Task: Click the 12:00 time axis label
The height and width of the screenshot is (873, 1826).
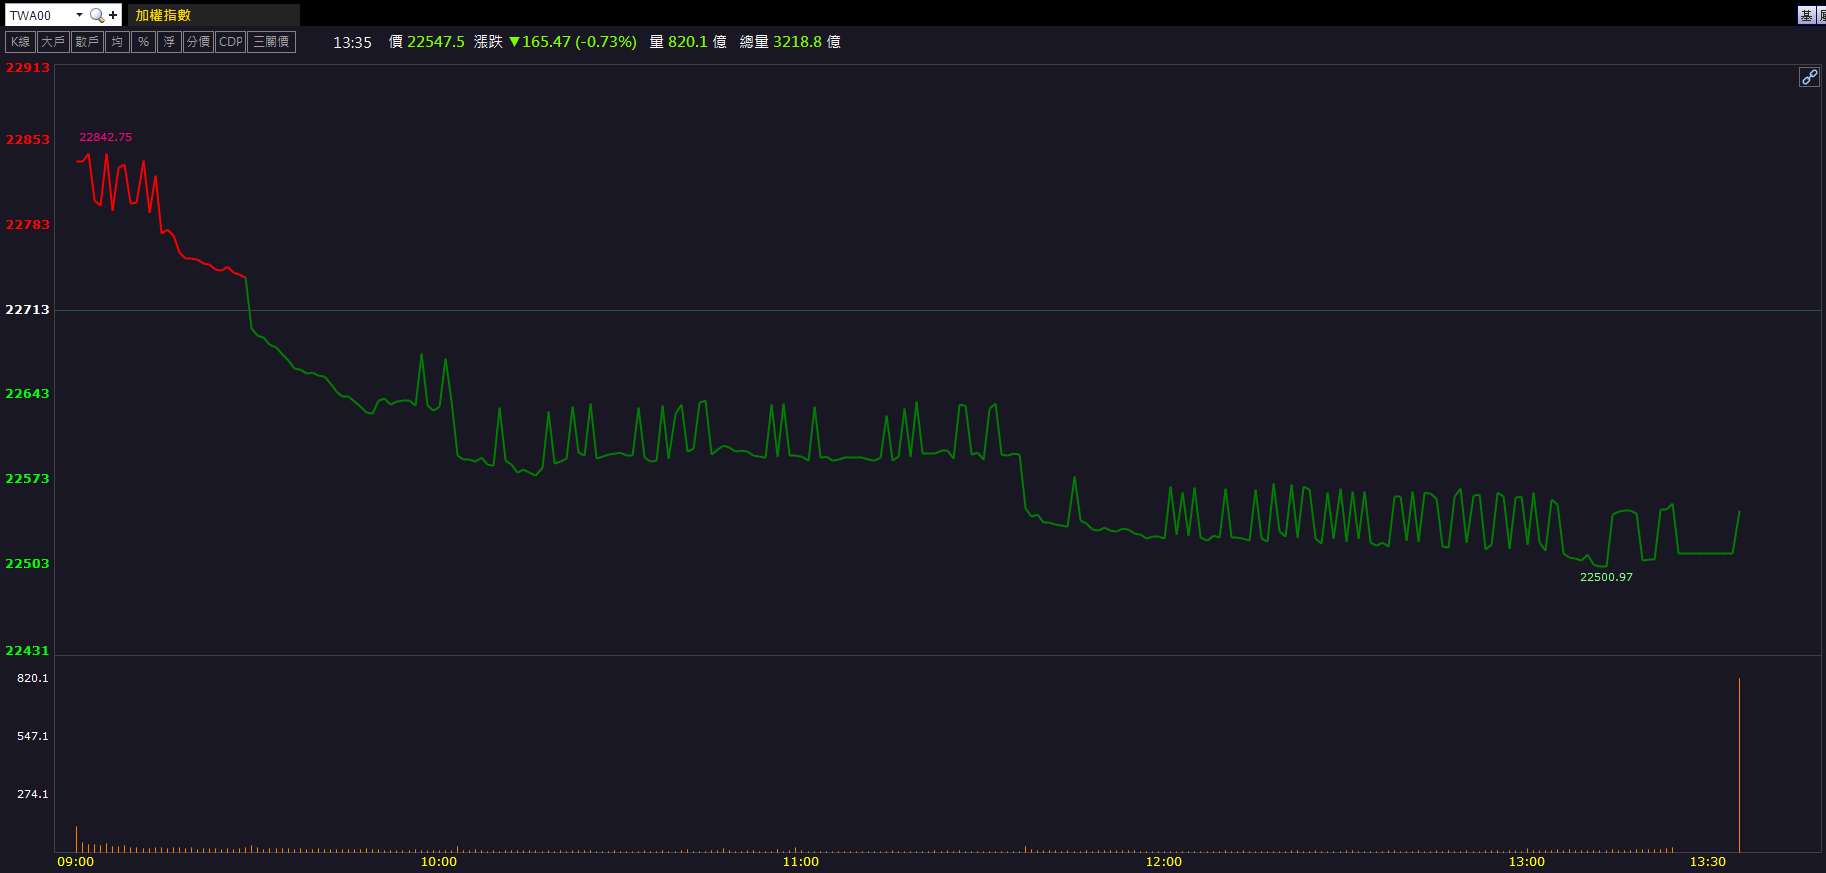Action: point(1164,862)
